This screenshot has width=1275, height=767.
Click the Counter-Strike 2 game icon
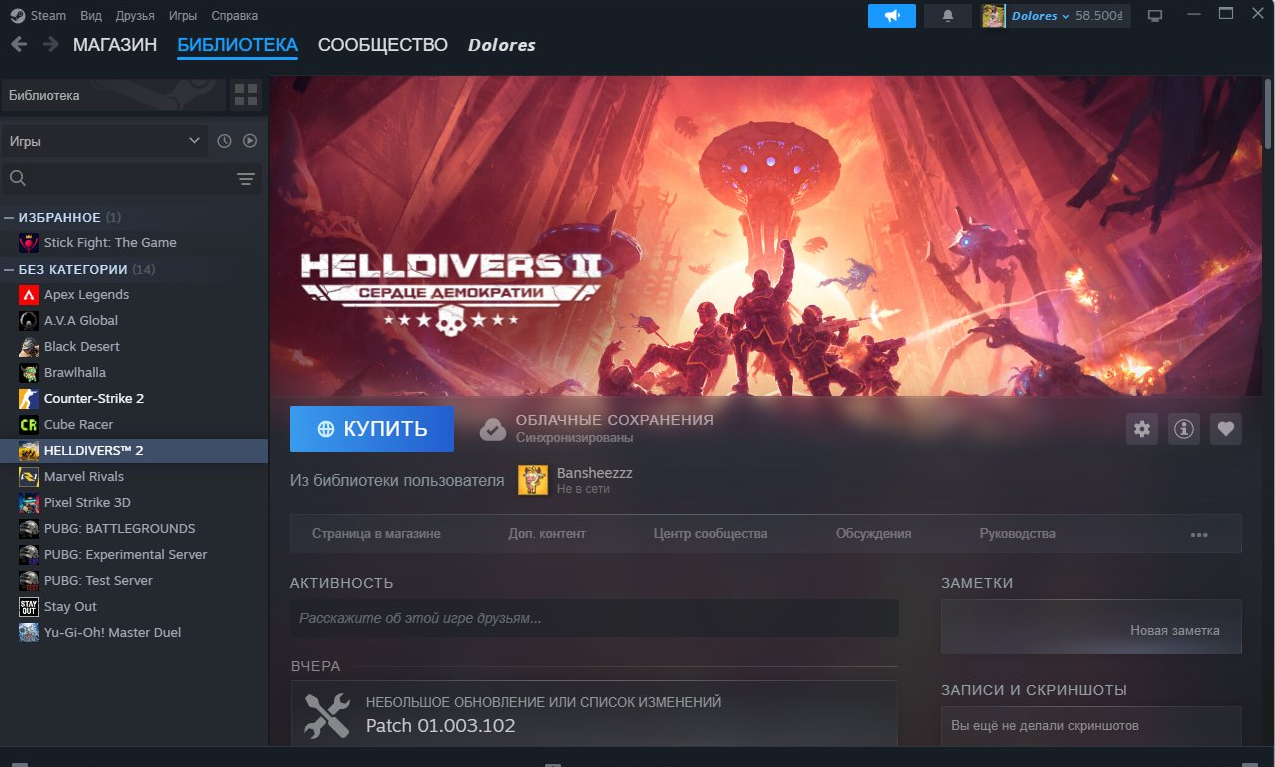[29, 399]
